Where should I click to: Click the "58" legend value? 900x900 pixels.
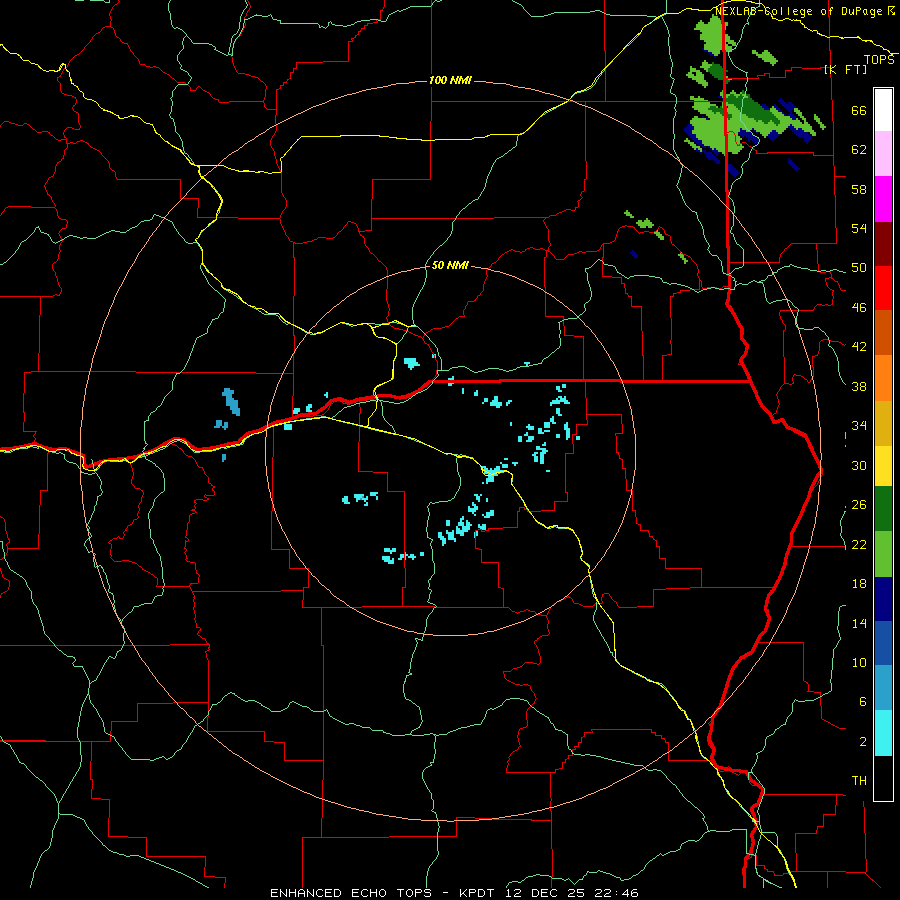coord(859,189)
